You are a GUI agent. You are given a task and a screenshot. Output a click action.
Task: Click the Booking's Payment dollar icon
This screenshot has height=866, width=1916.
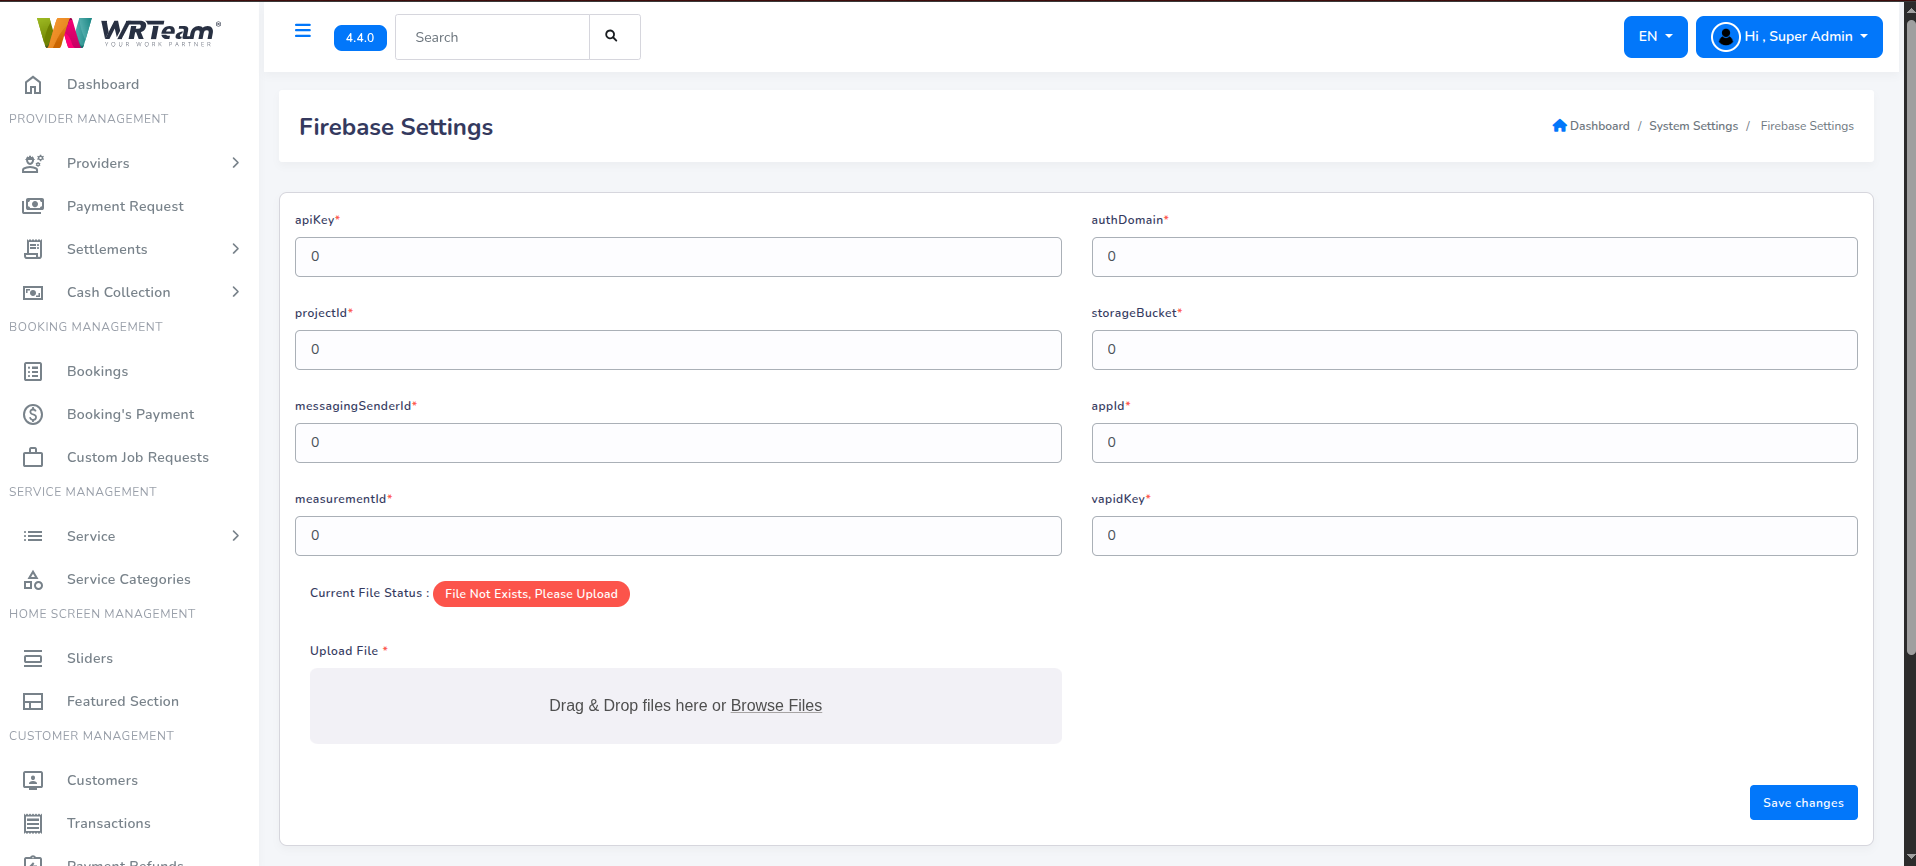(33, 415)
